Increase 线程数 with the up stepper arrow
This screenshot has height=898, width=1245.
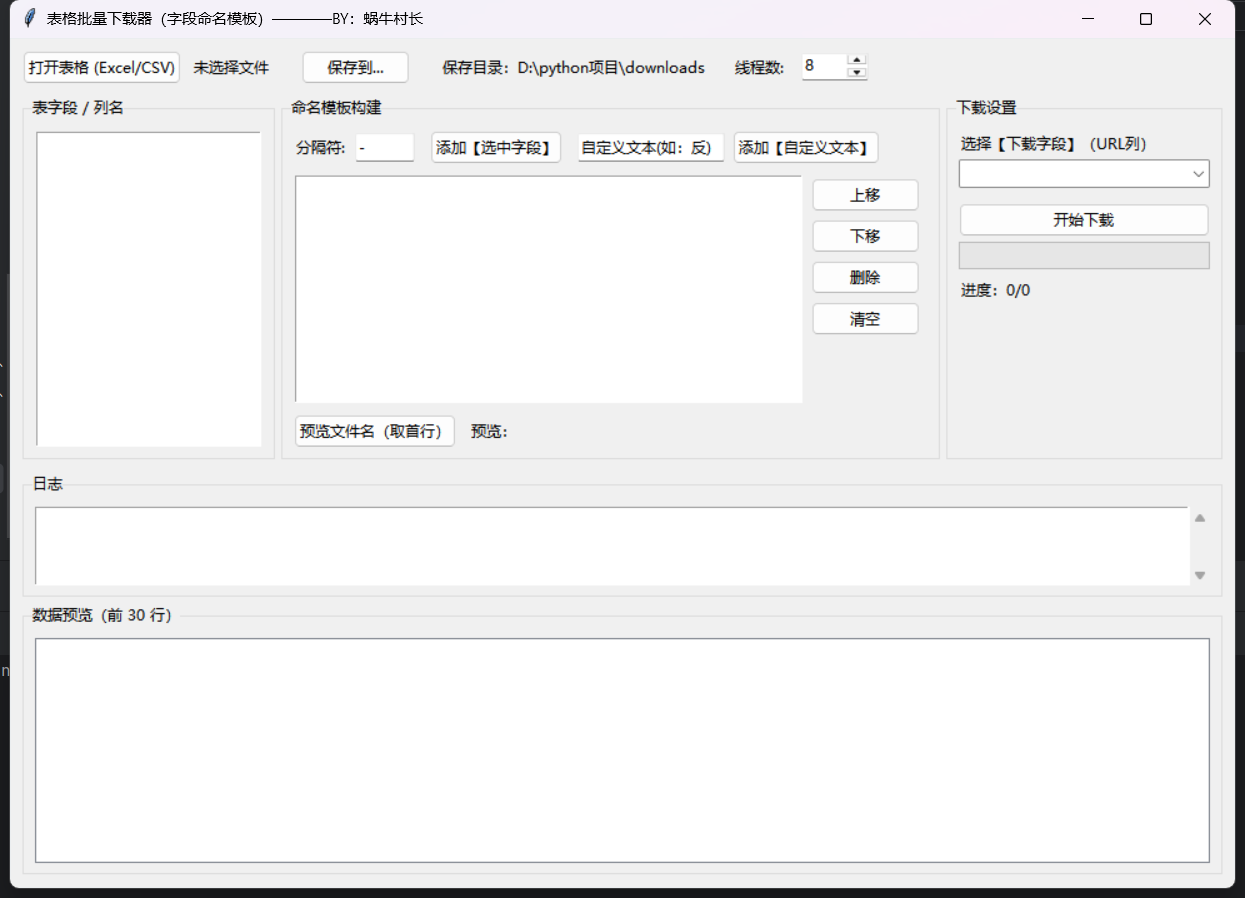(856, 61)
